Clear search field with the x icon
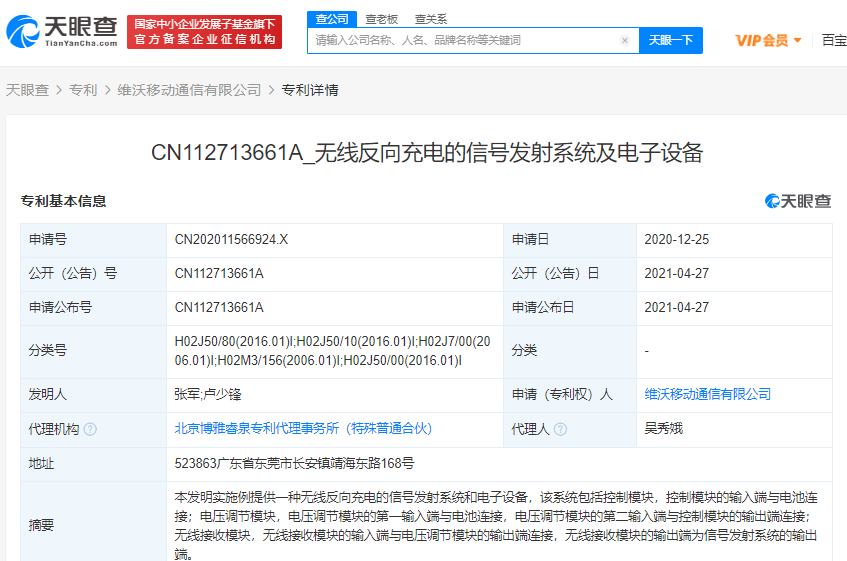Screen dimensions: 847x561 pyautogui.click(x=624, y=40)
